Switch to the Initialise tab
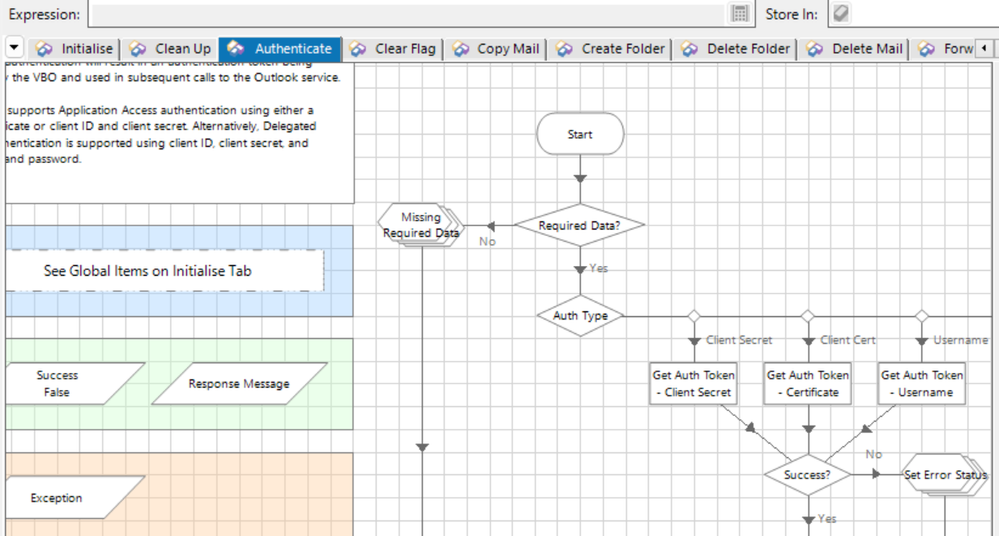Viewport: 999px width, 536px height. coord(75,49)
